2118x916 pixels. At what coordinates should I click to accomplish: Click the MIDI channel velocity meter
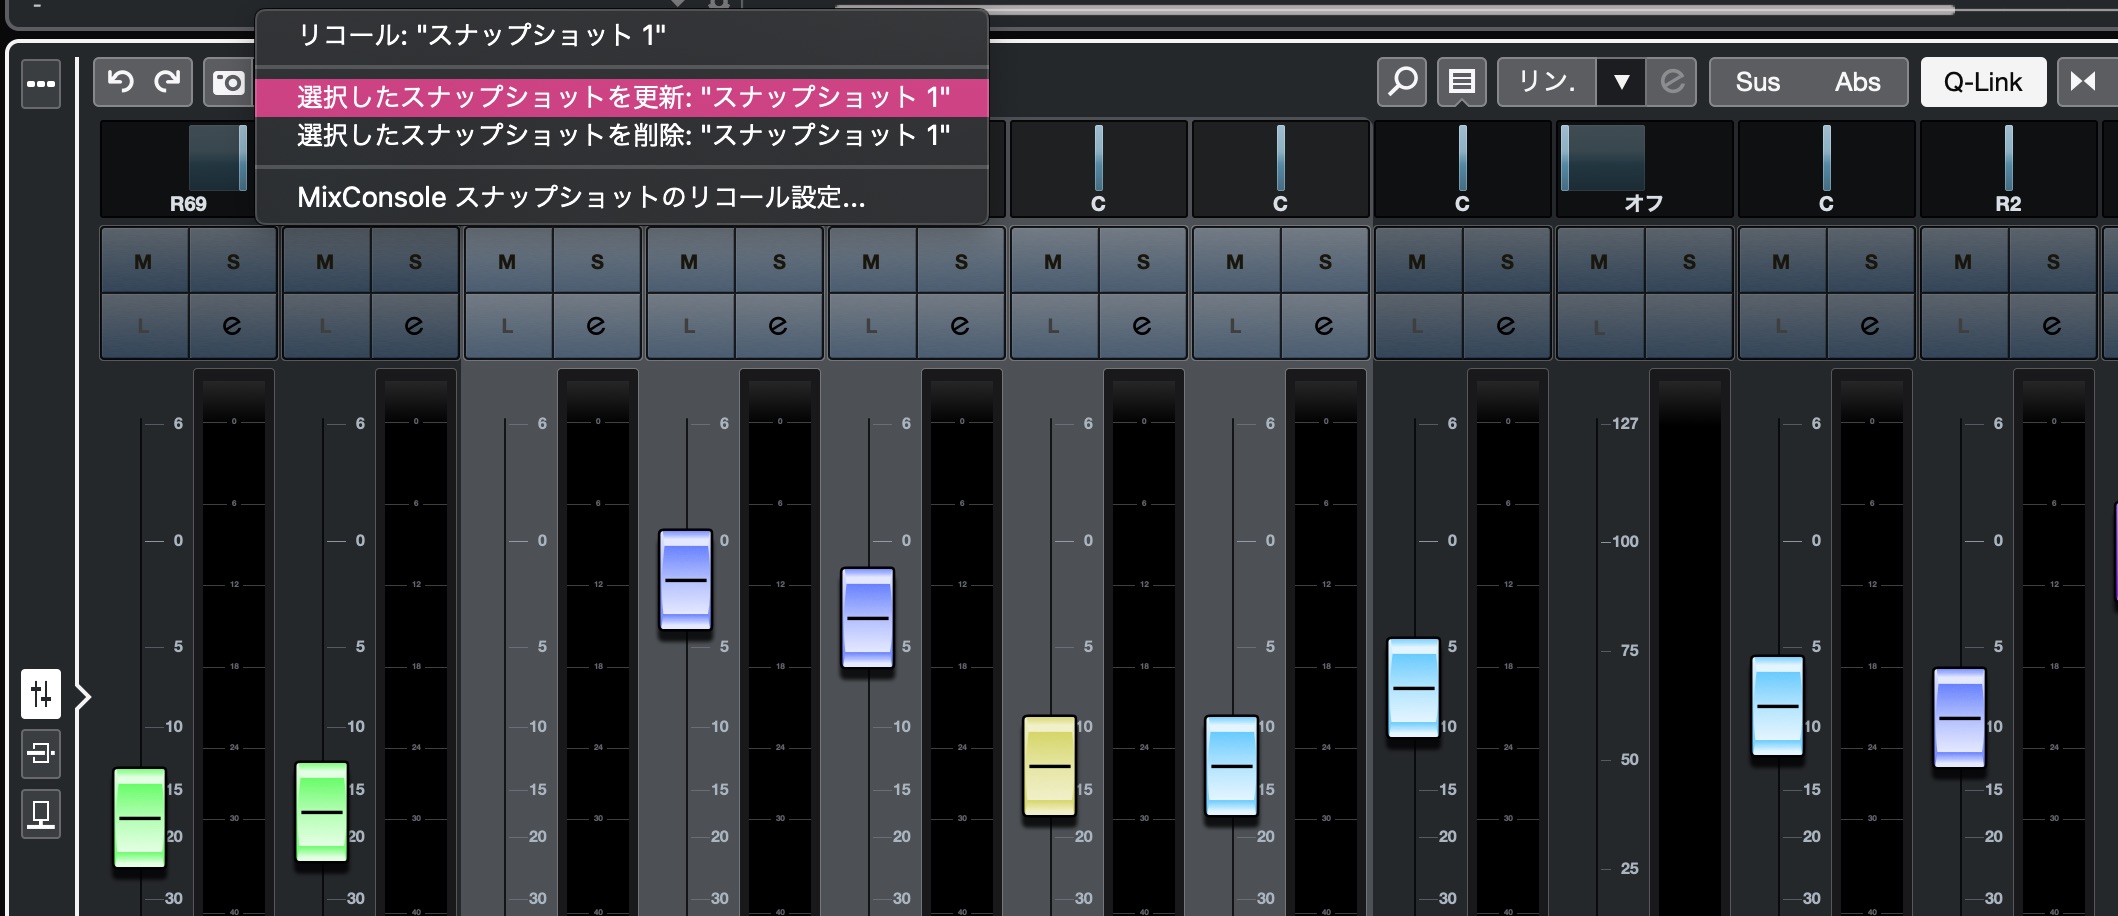(1690, 642)
